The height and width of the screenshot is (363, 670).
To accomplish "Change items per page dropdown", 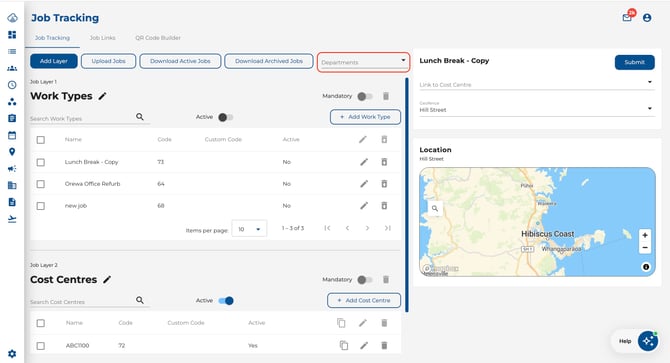I will click(x=250, y=229).
